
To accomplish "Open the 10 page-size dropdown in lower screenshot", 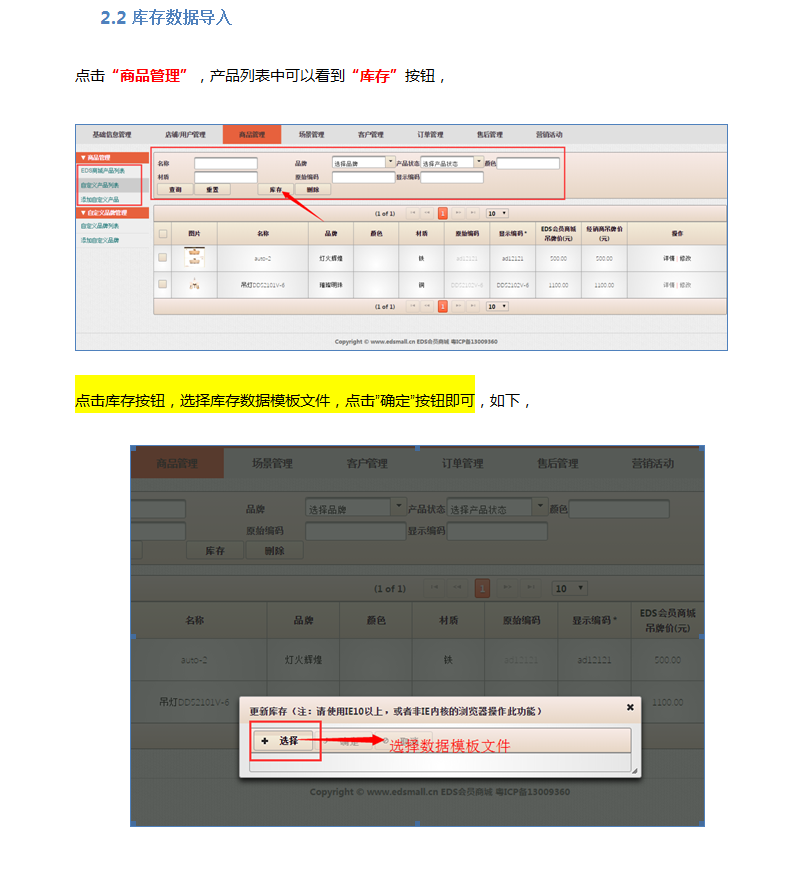I will [569, 589].
